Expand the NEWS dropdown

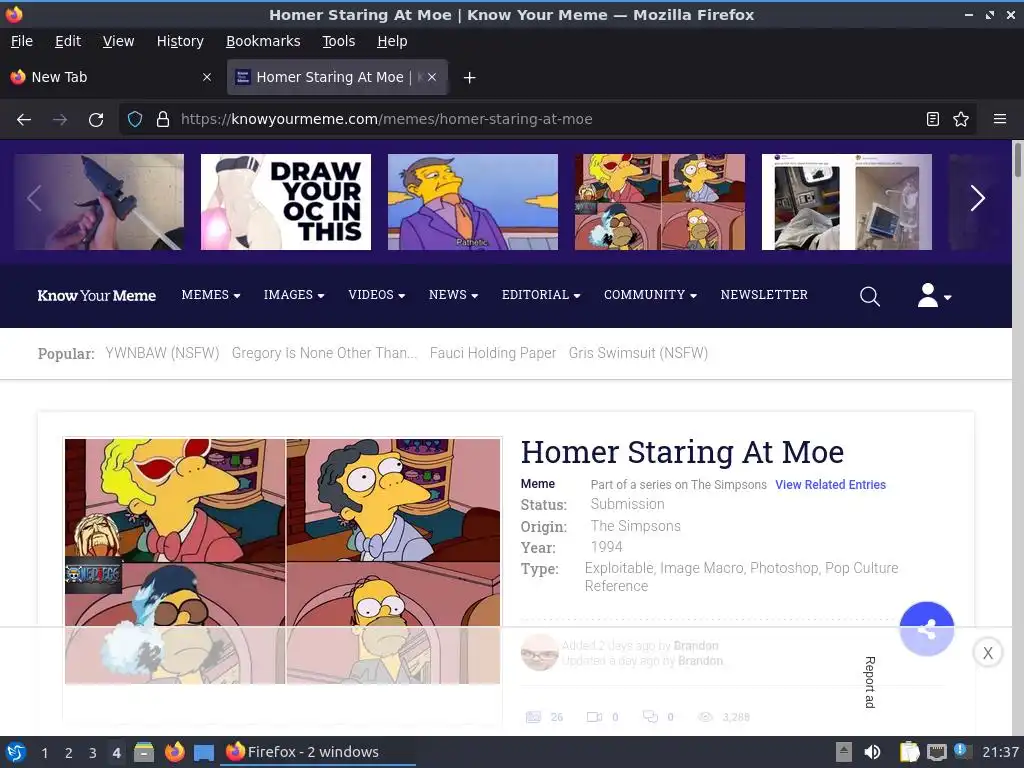click(x=453, y=295)
